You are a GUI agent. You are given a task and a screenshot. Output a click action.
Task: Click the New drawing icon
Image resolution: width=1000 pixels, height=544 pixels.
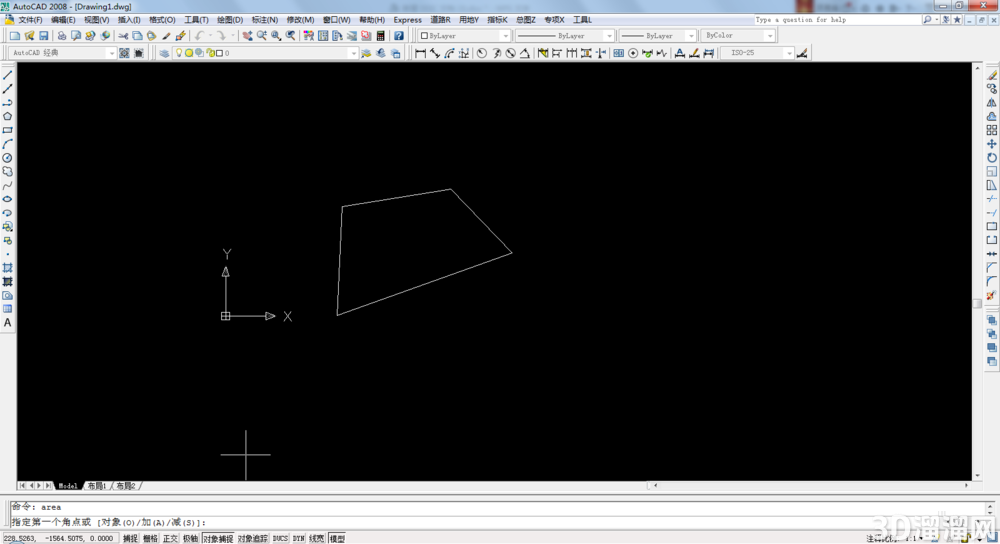15,36
